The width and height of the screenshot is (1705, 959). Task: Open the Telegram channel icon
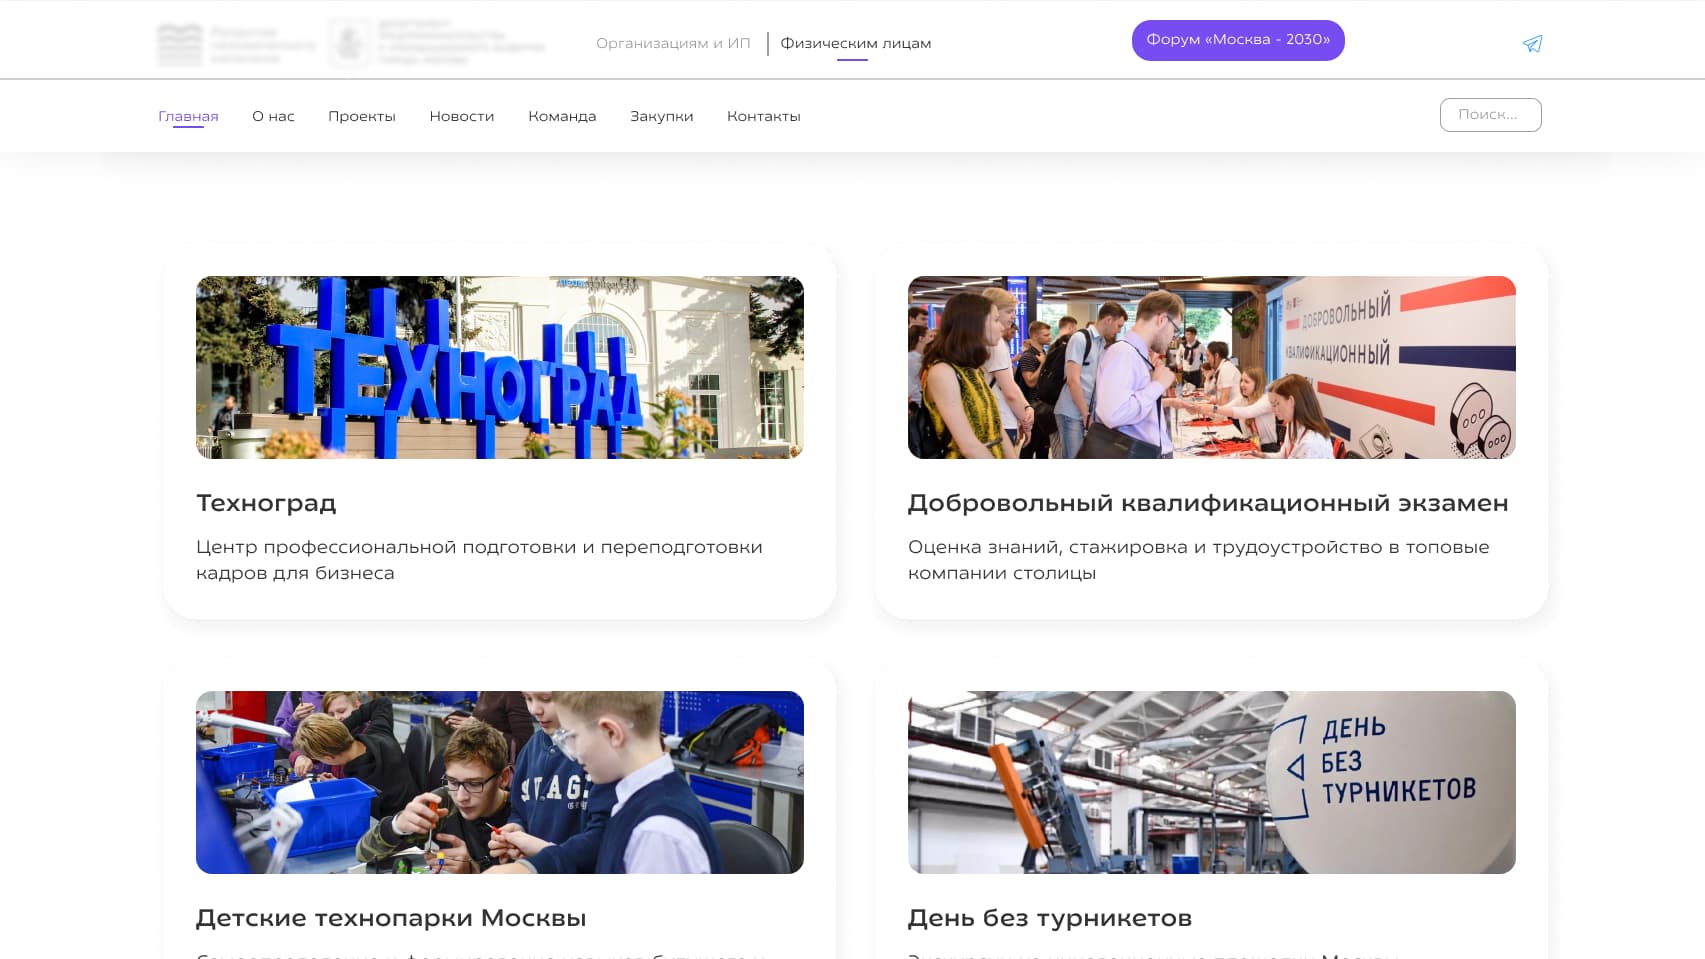click(1532, 44)
